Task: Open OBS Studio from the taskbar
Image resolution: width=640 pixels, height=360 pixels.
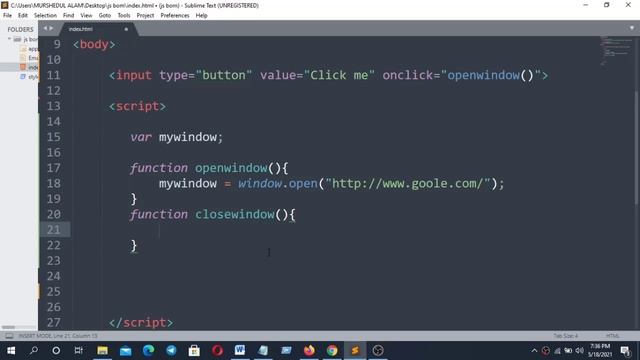Action: (378, 351)
